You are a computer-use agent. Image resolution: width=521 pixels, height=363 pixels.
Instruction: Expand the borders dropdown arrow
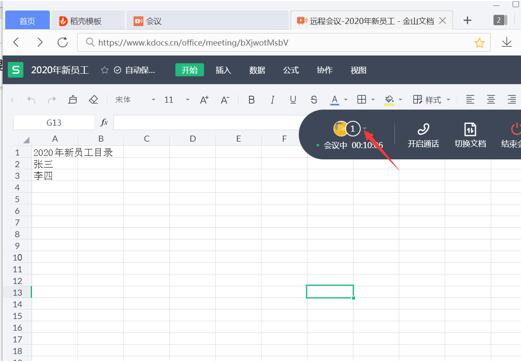pos(373,100)
